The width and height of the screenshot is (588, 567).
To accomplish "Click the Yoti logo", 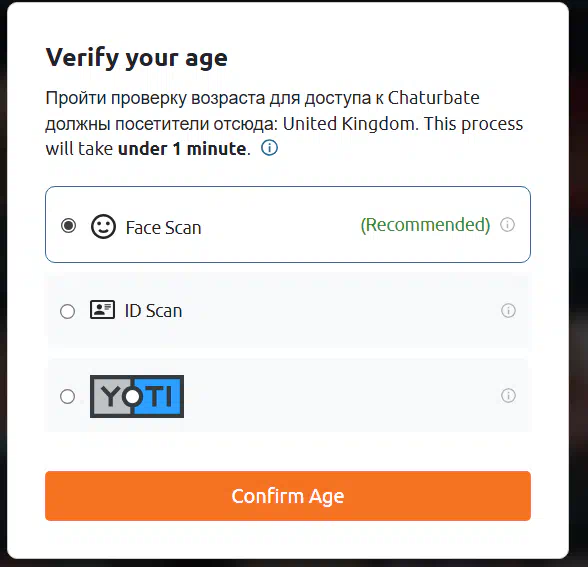I will coord(137,396).
